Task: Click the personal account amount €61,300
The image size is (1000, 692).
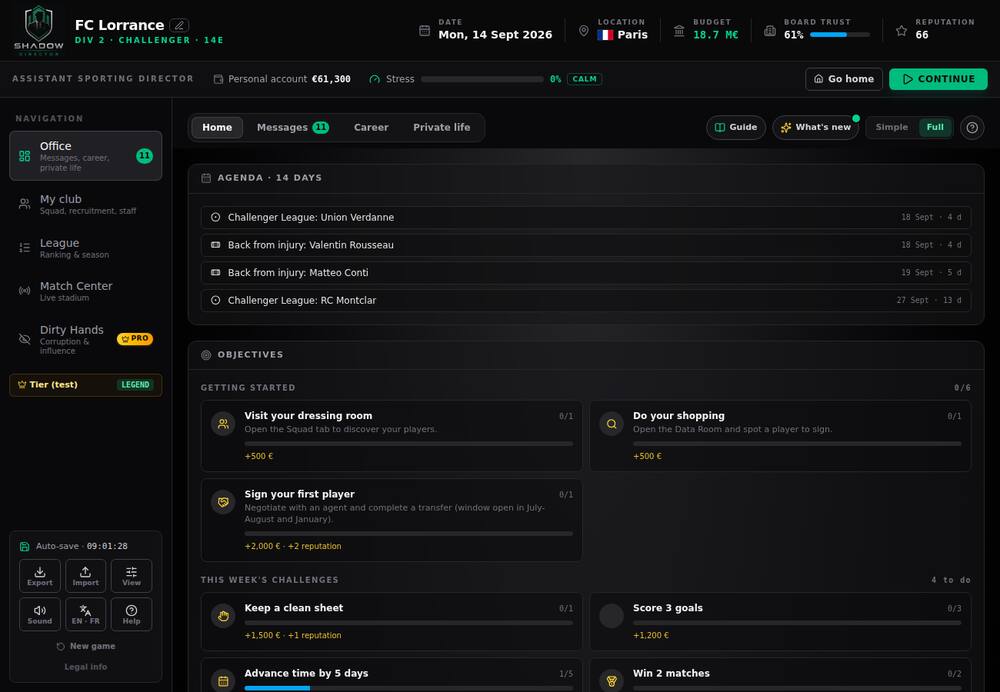Action: click(331, 79)
